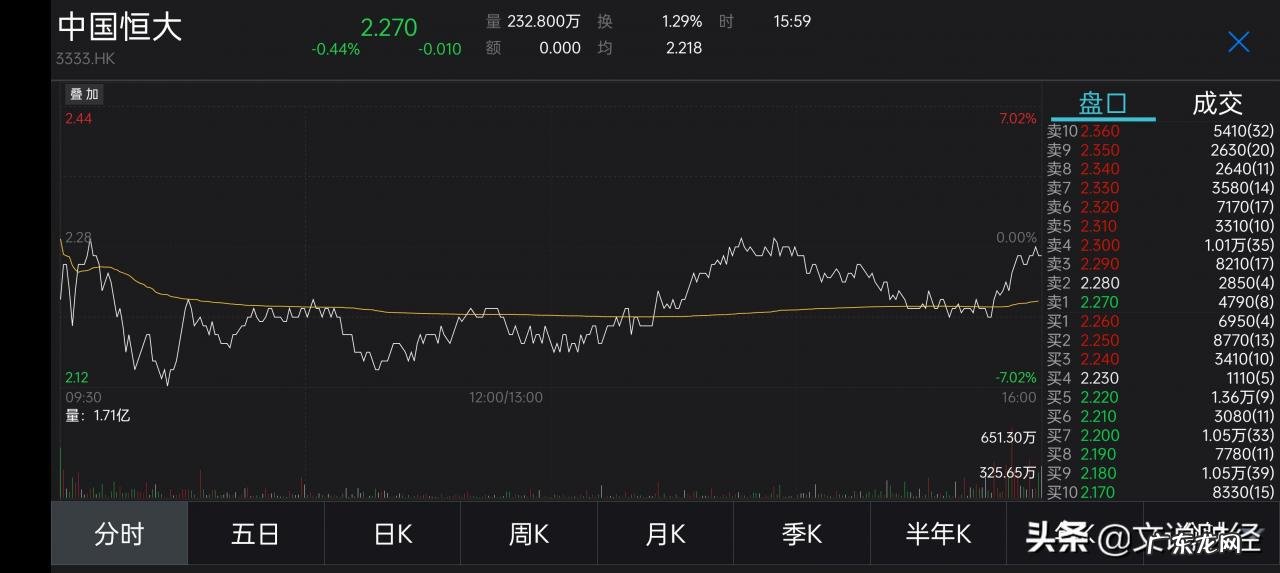
Task: Click the -7.02% lower percent label
Action: [1015, 378]
